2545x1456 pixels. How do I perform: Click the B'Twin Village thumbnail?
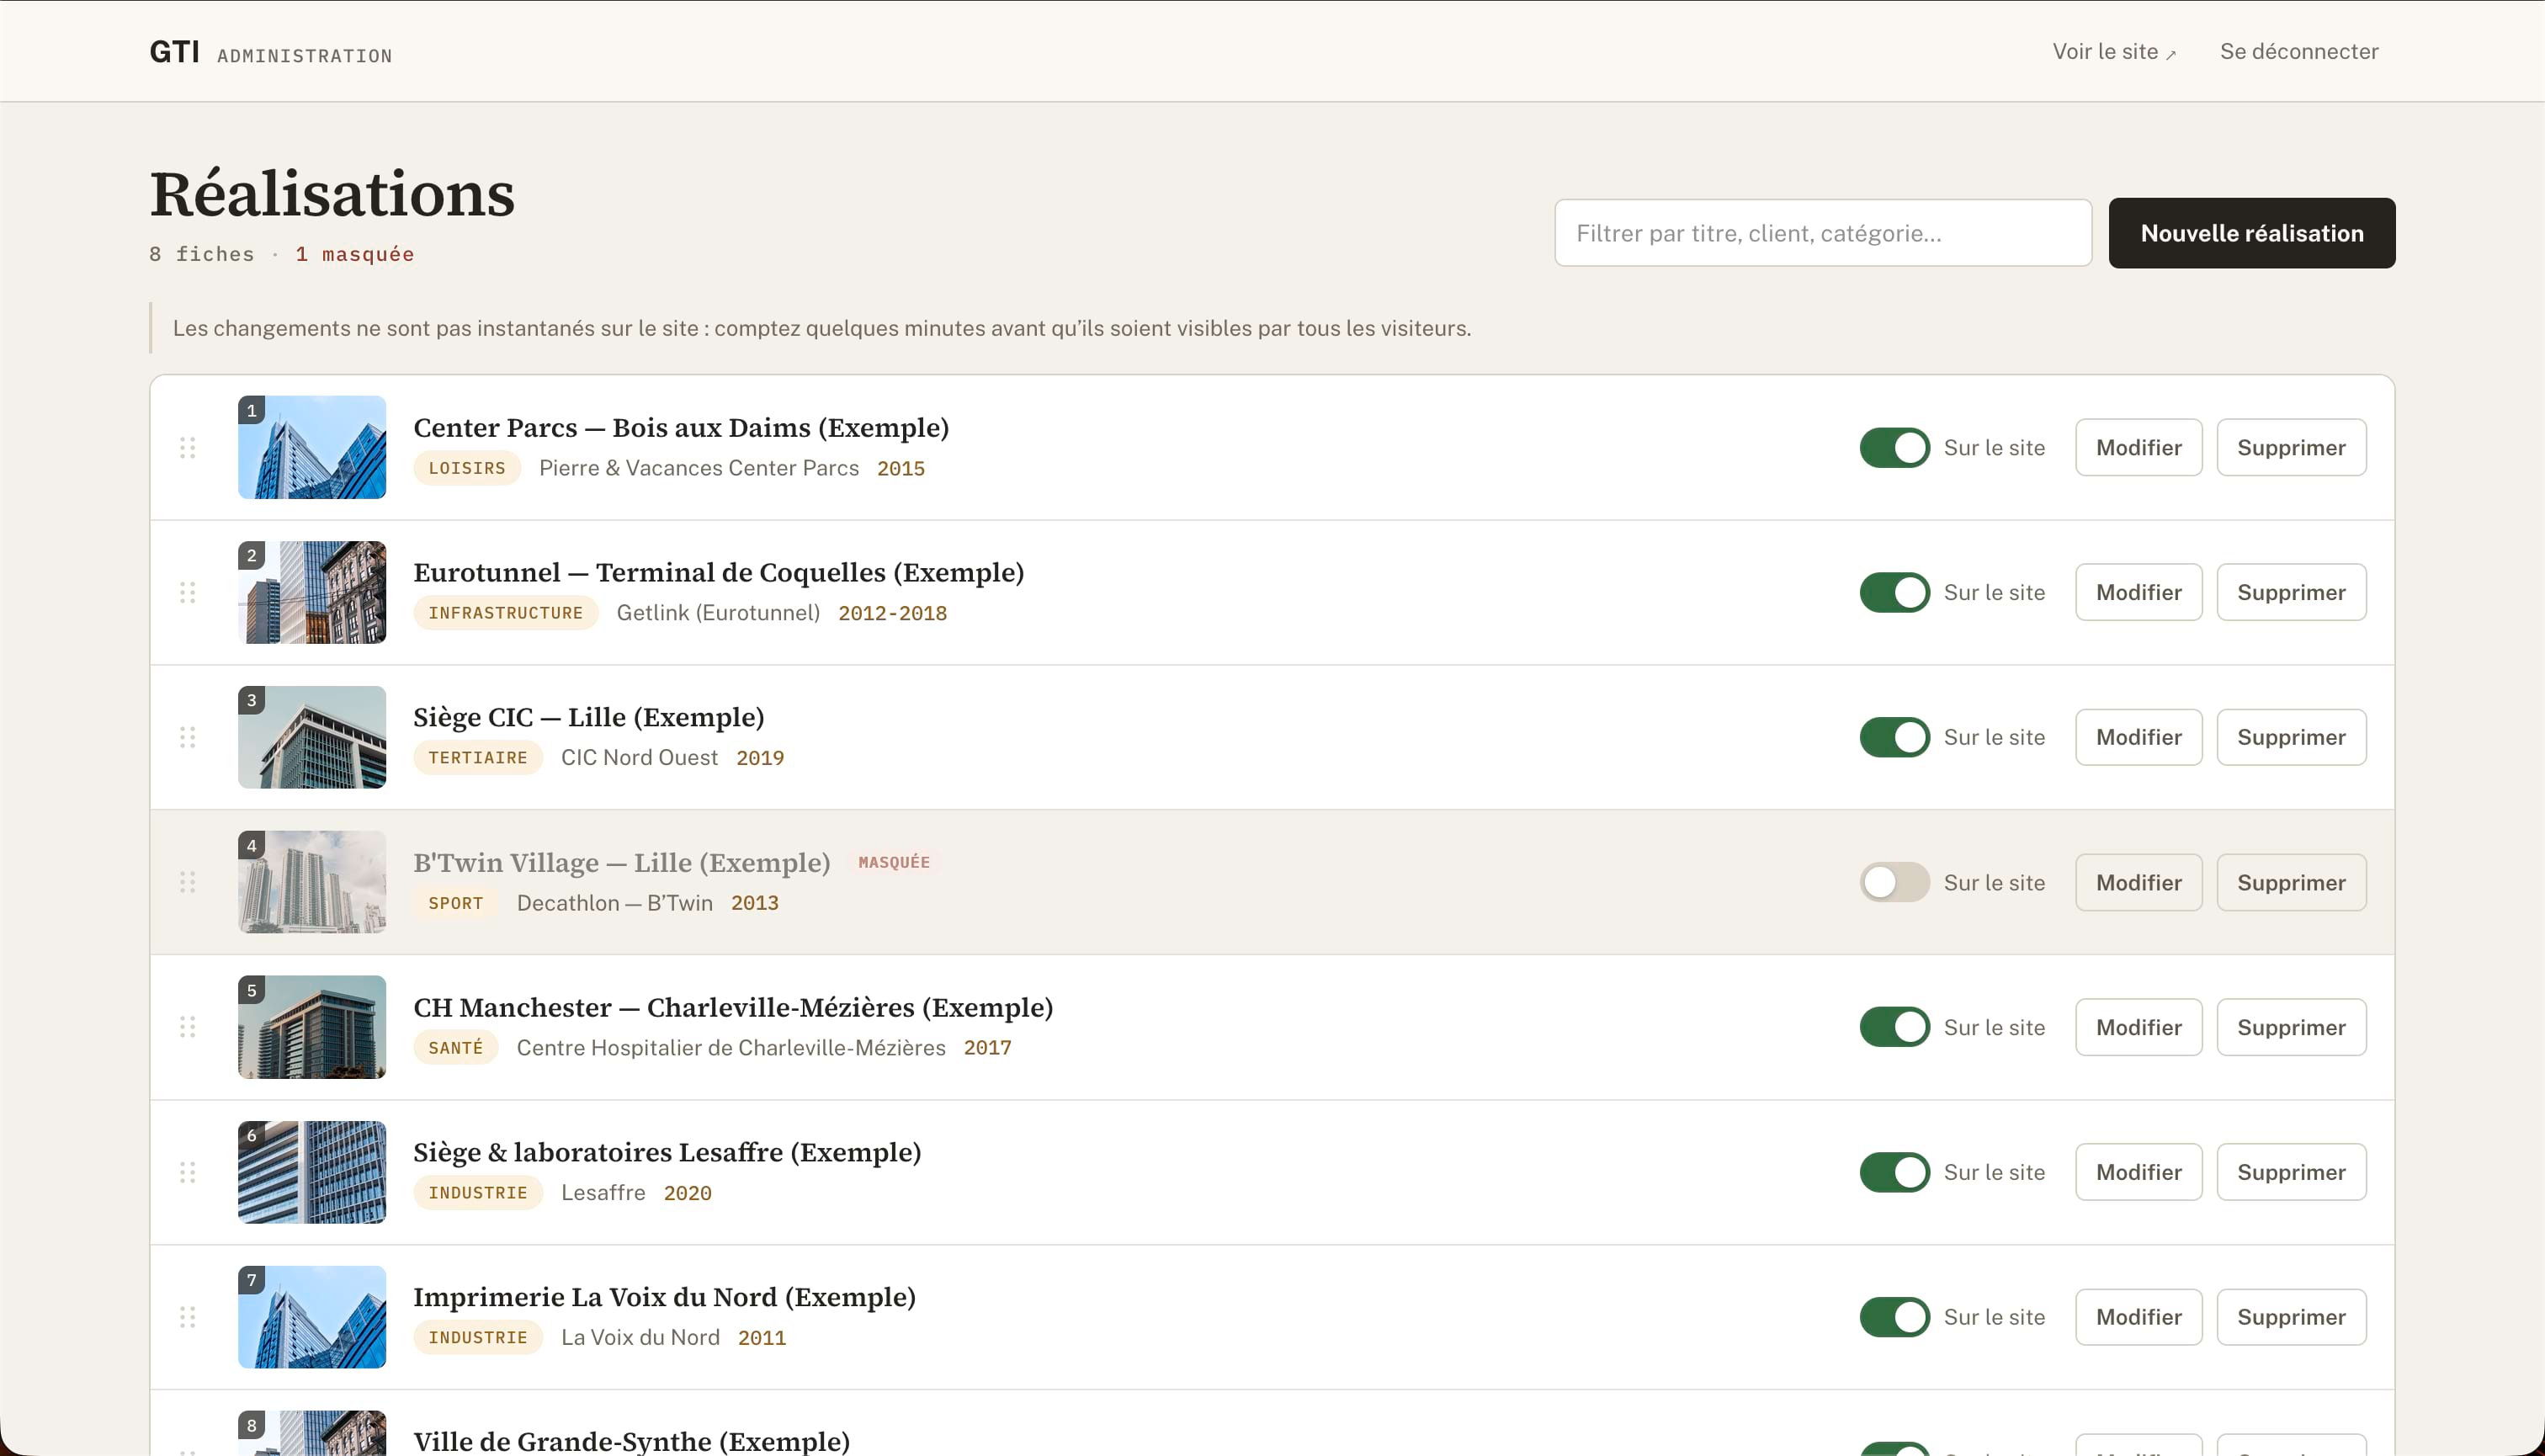point(312,882)
